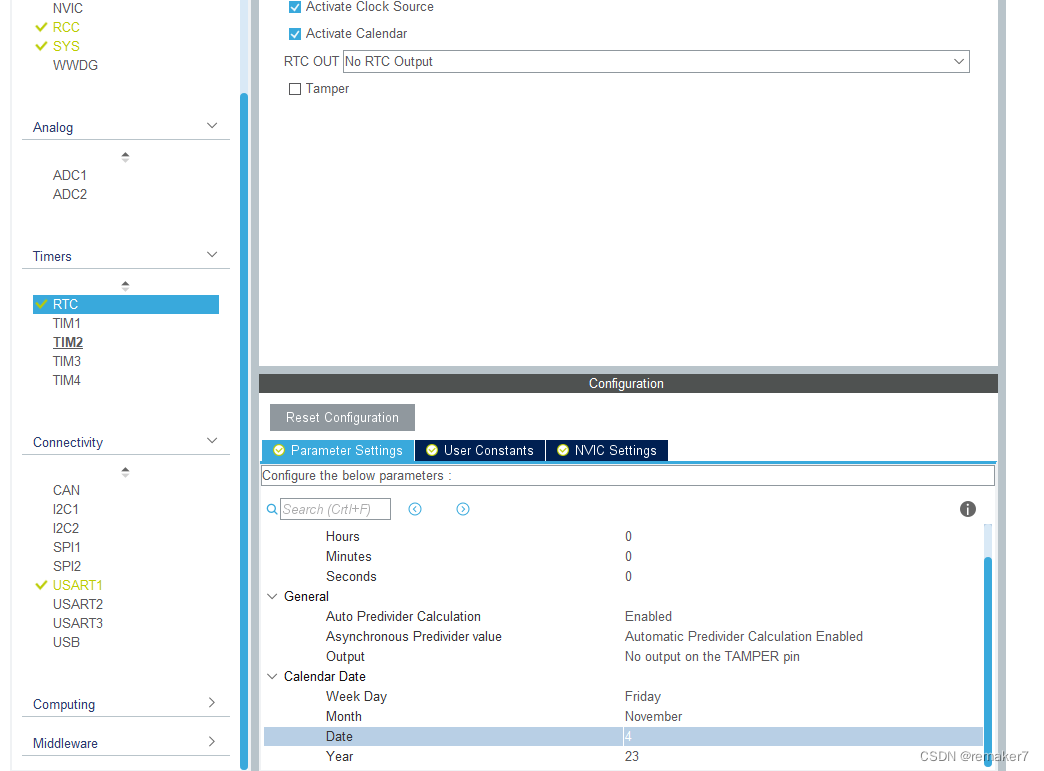
Task: Go to next search result arrow
Action: 463,509
